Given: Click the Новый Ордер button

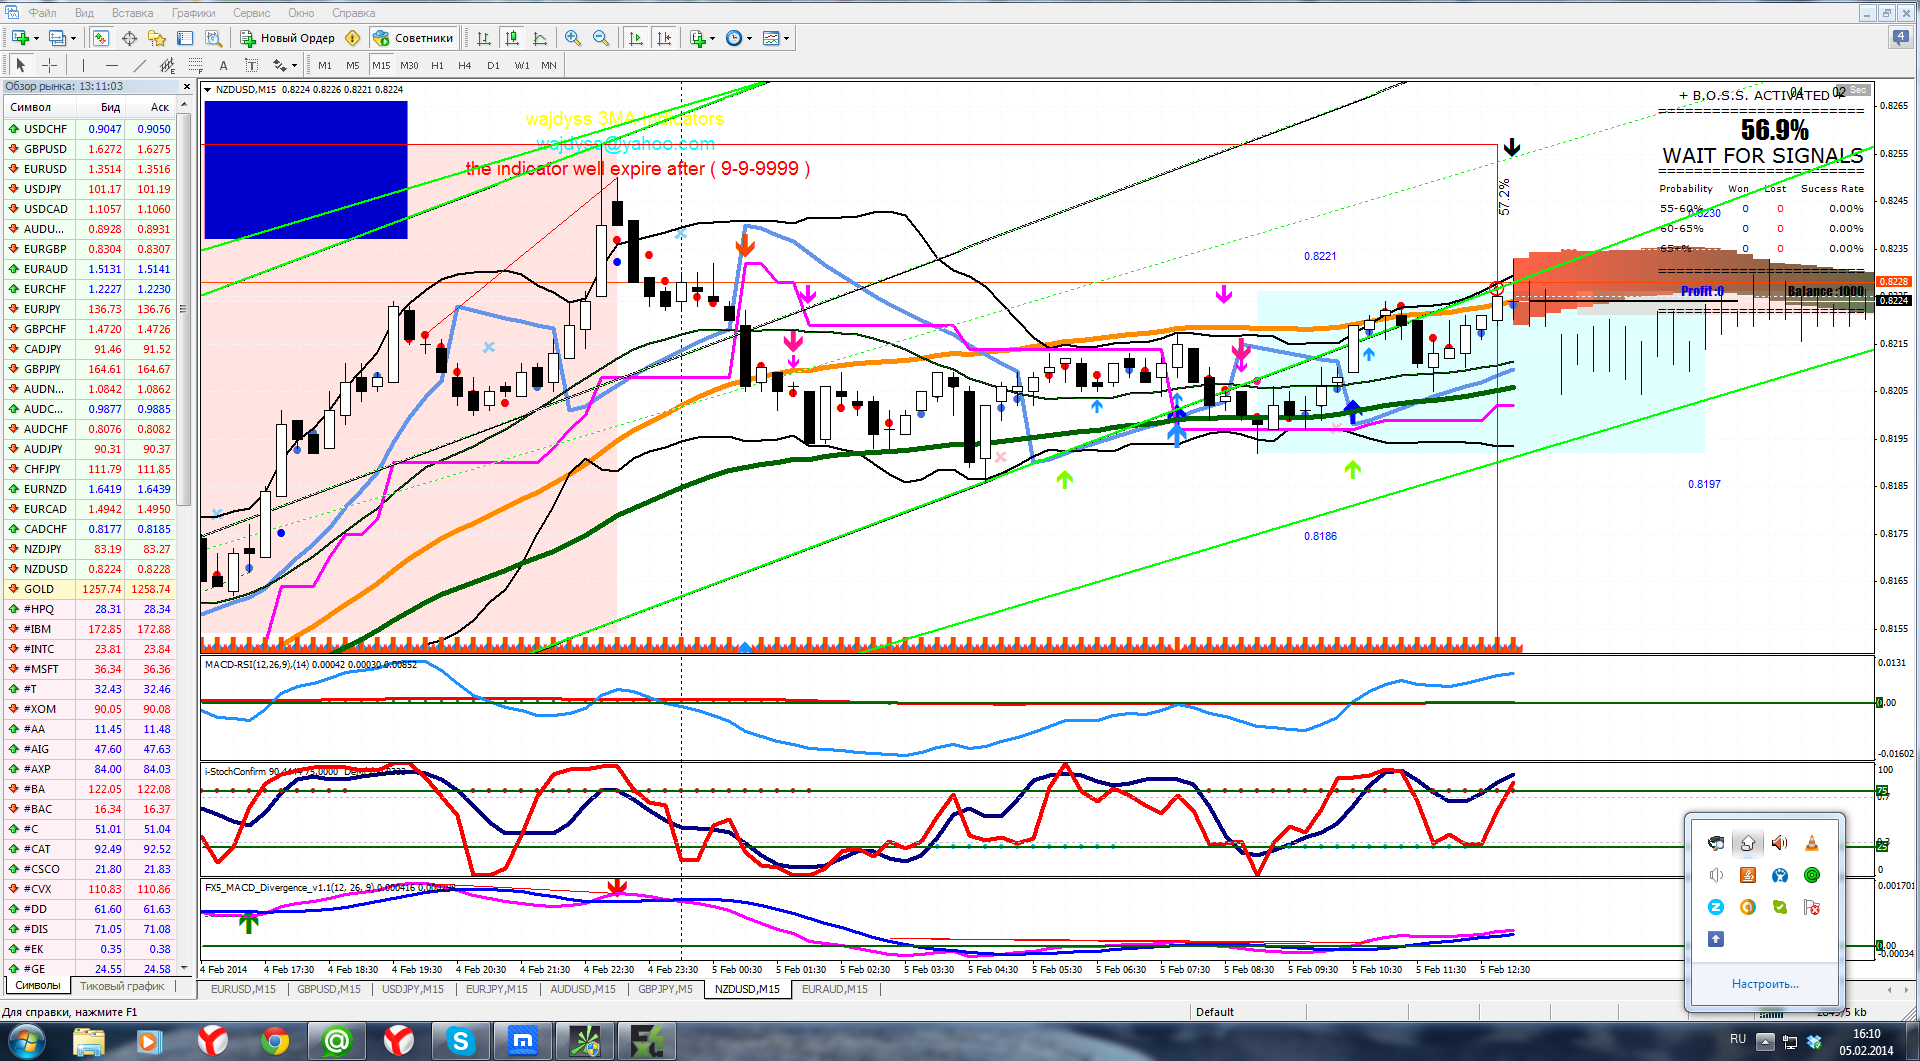Looking at the screenshot, I should 288,38.
